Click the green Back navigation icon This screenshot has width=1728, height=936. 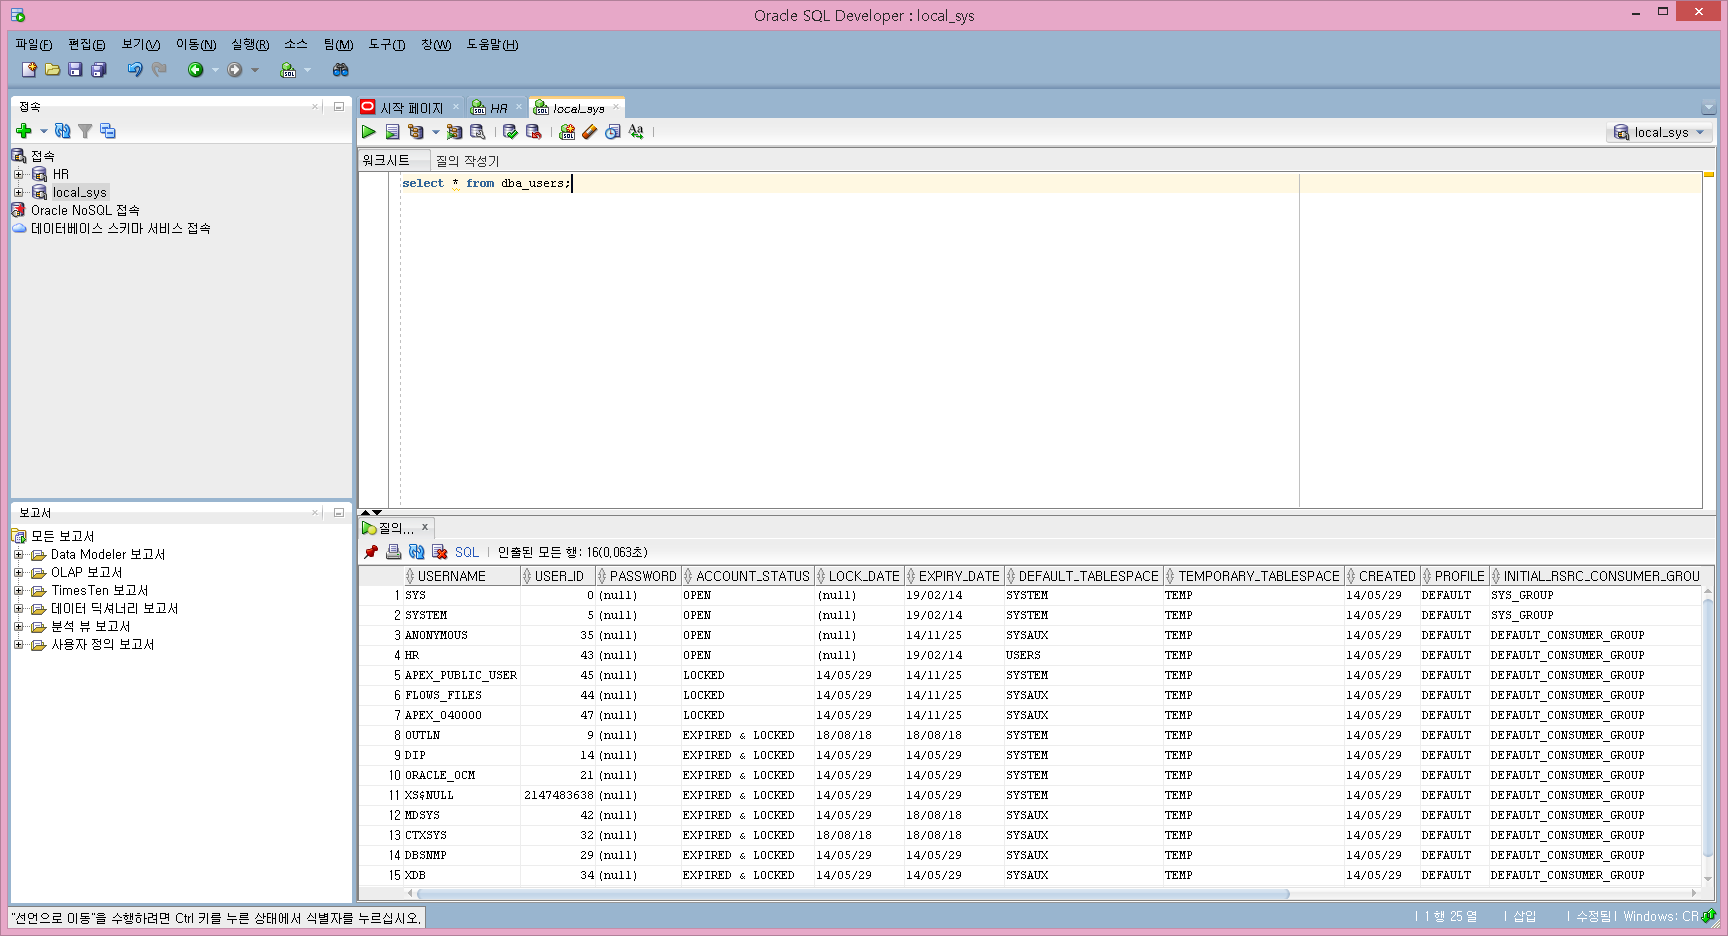pyautogui.click(x=196, y=70)
